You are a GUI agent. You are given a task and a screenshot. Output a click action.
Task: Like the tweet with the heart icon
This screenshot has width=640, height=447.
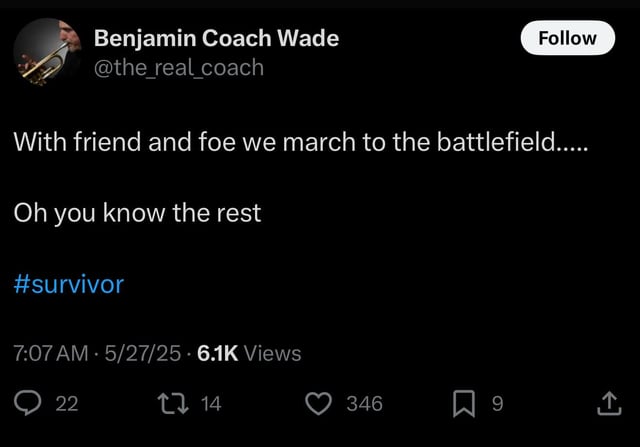(x=319, y=403)
